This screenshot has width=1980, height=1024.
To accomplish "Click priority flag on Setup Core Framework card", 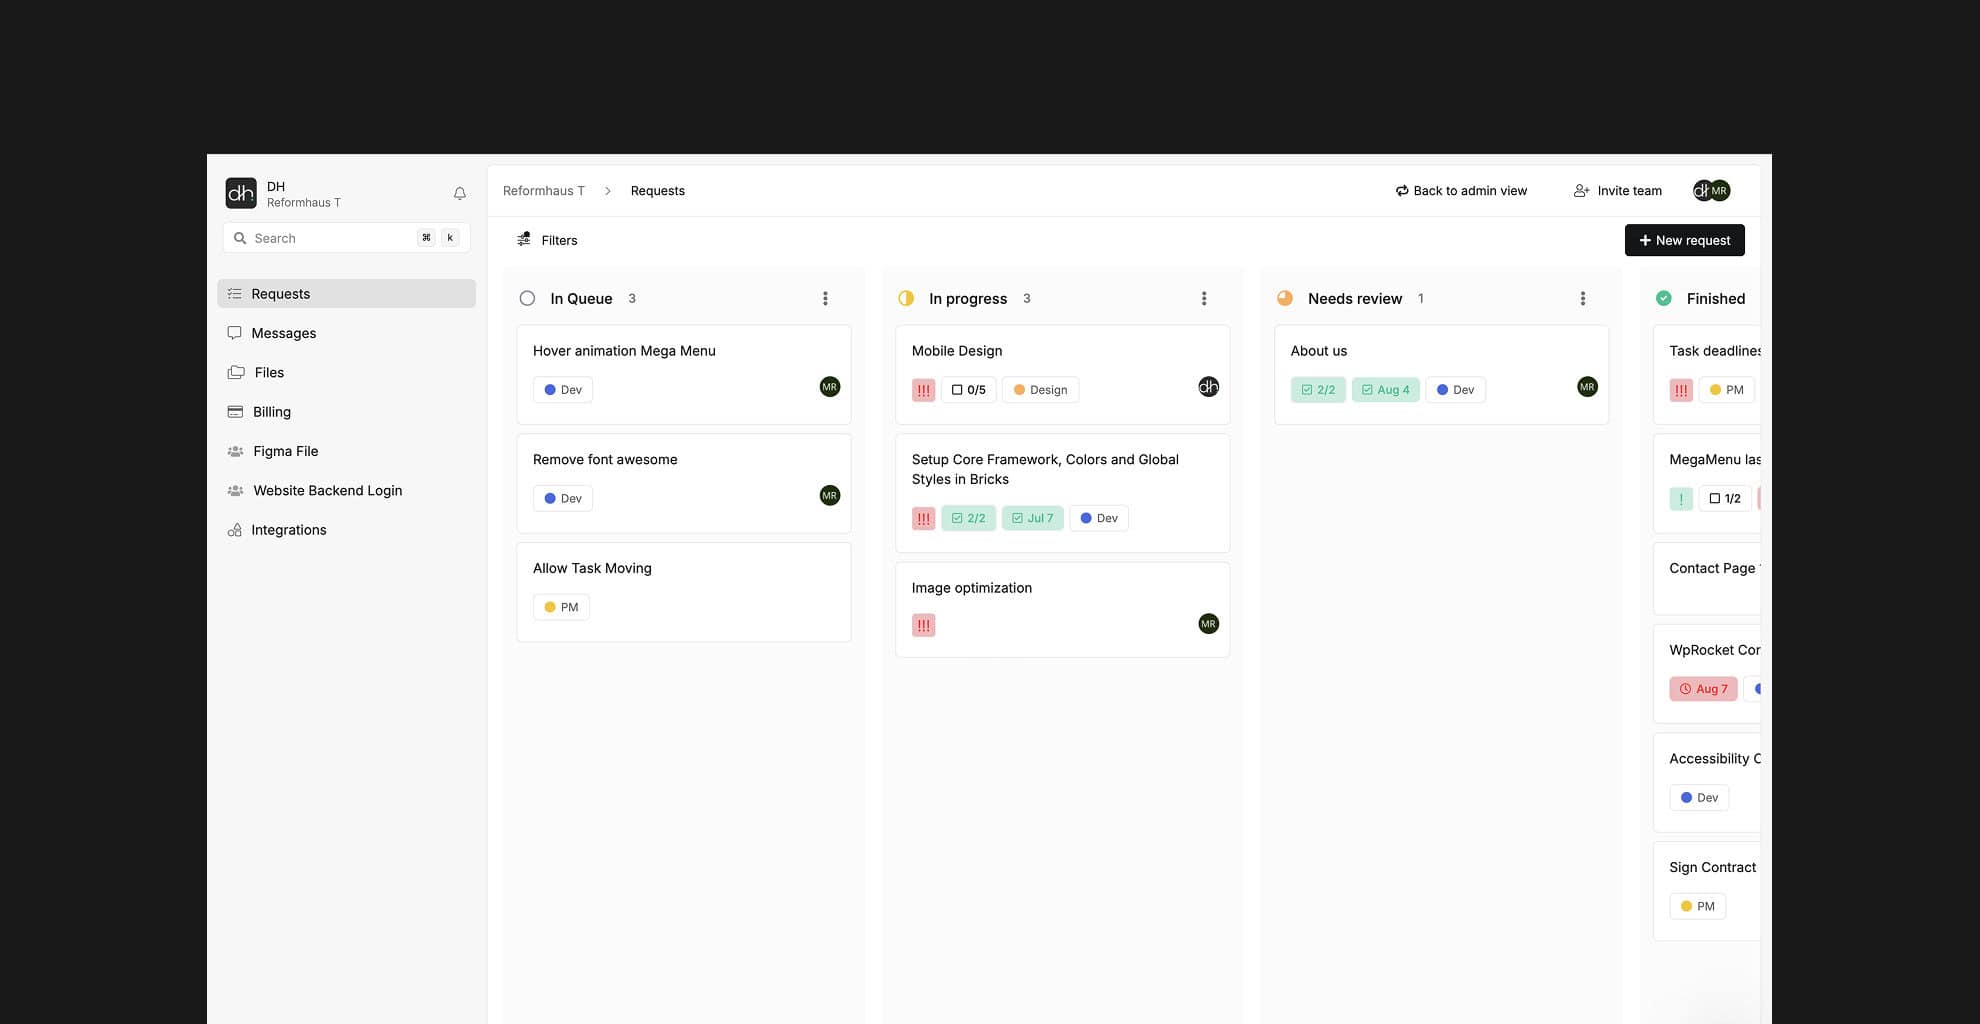I will (x=923, y=518).
